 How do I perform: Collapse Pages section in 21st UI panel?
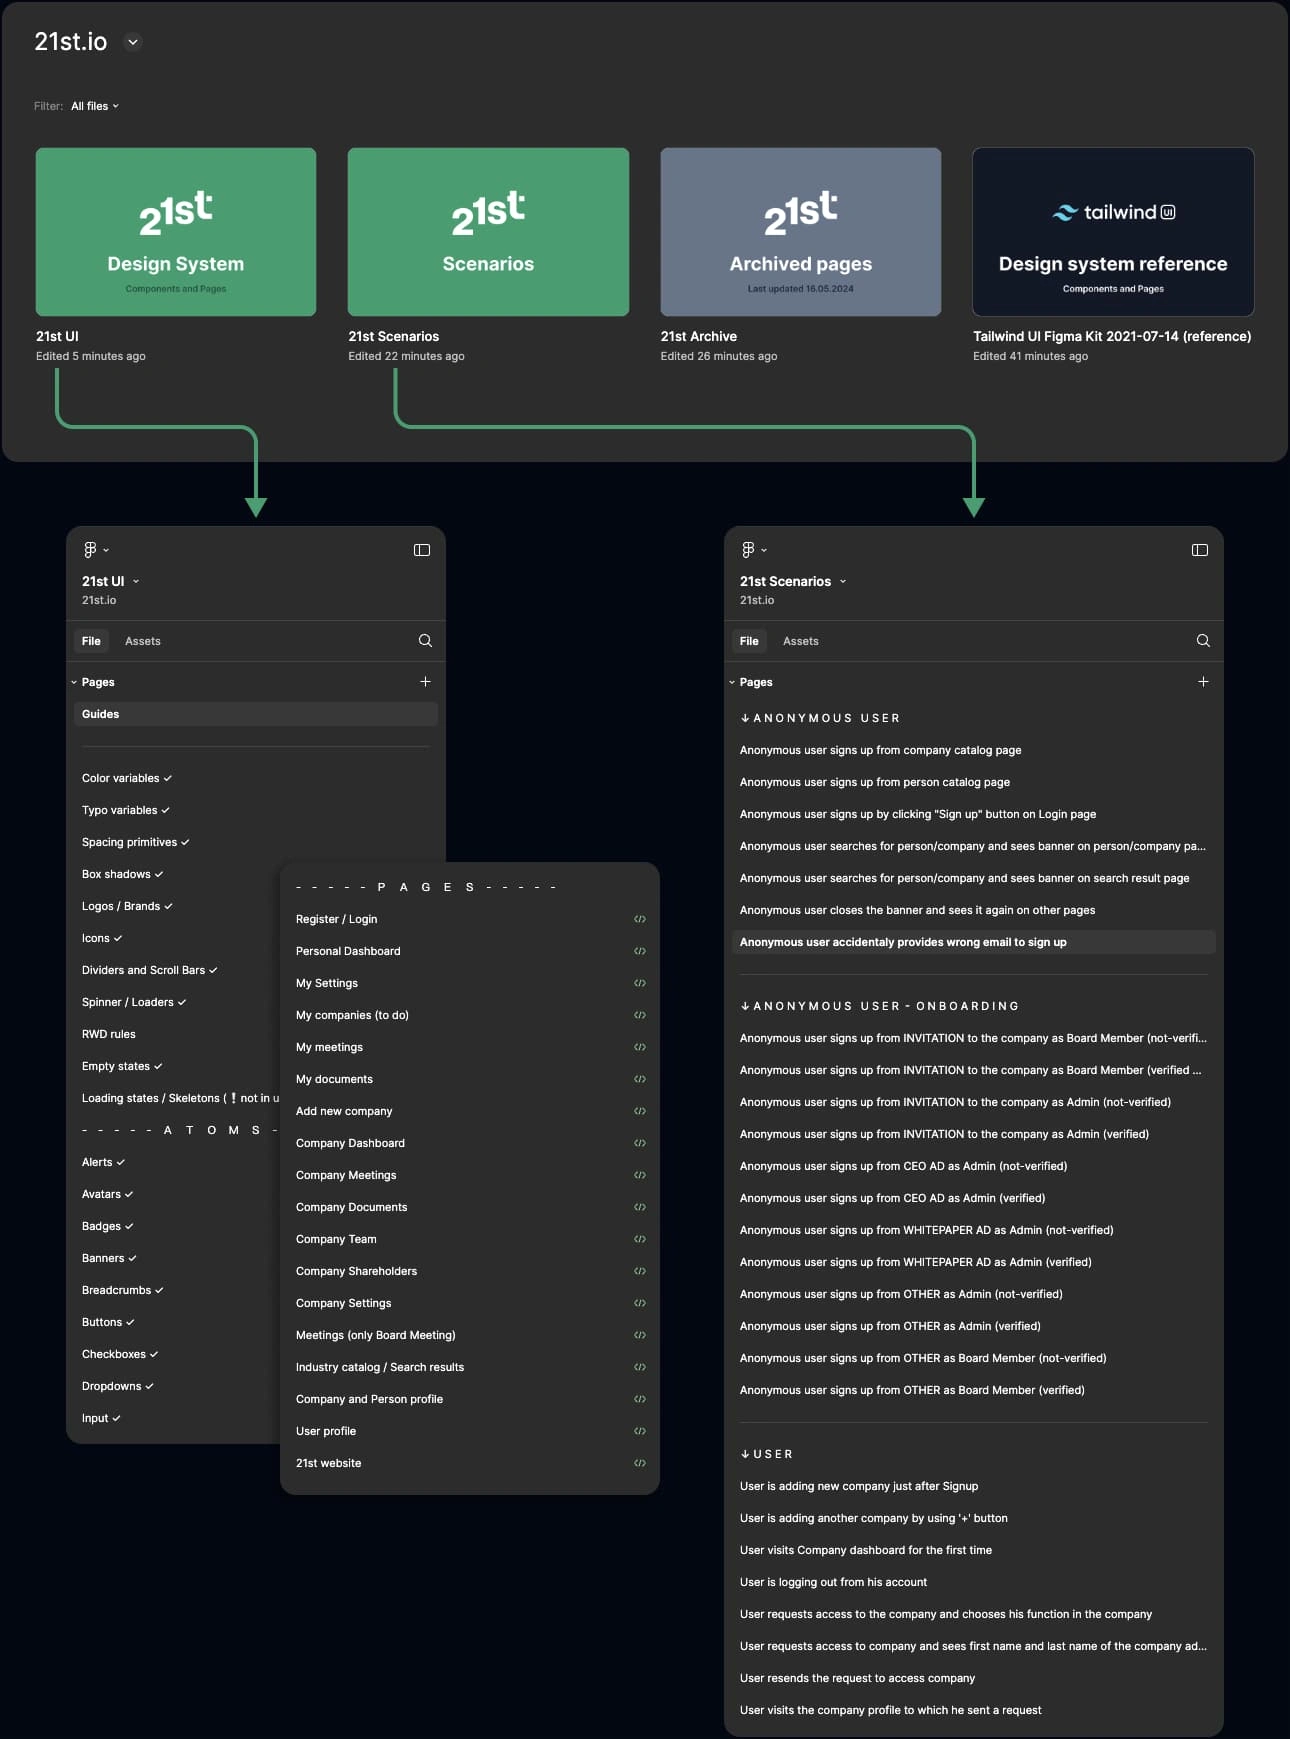[x=74, y=682]
